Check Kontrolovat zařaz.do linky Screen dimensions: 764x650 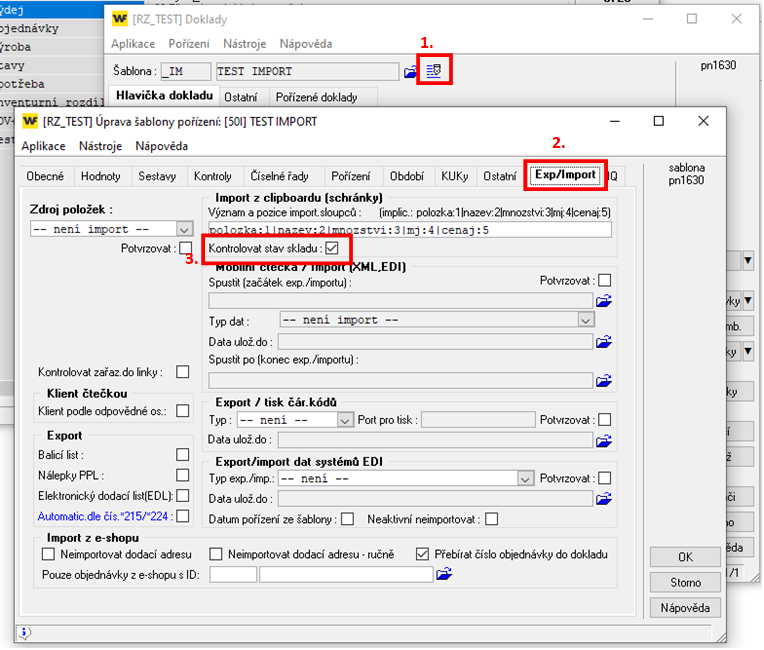pos(183,372)
